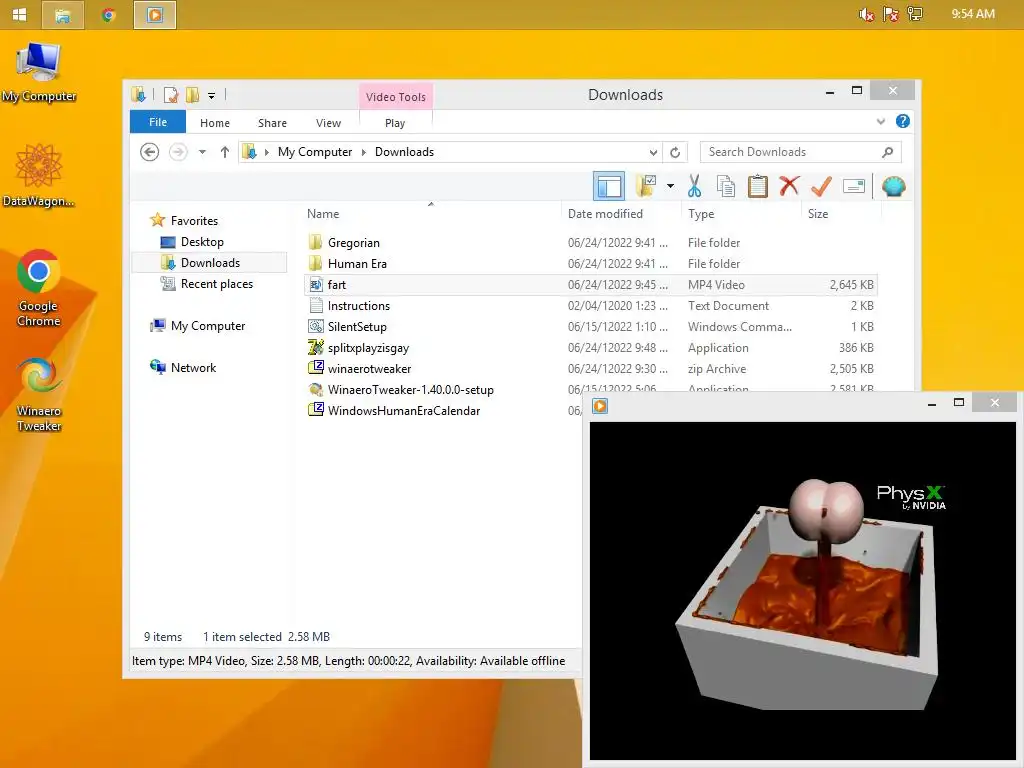Sort by the Name column header
Viewport: 1024px width, 768px height.
[x=323, y=214]
